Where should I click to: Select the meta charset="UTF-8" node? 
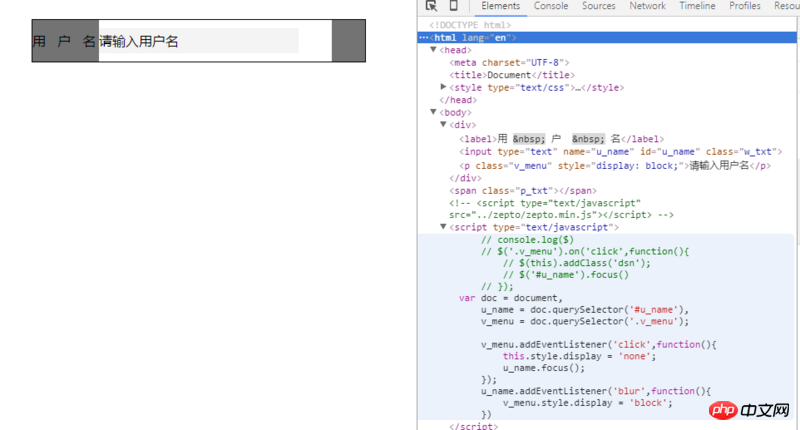509,63
